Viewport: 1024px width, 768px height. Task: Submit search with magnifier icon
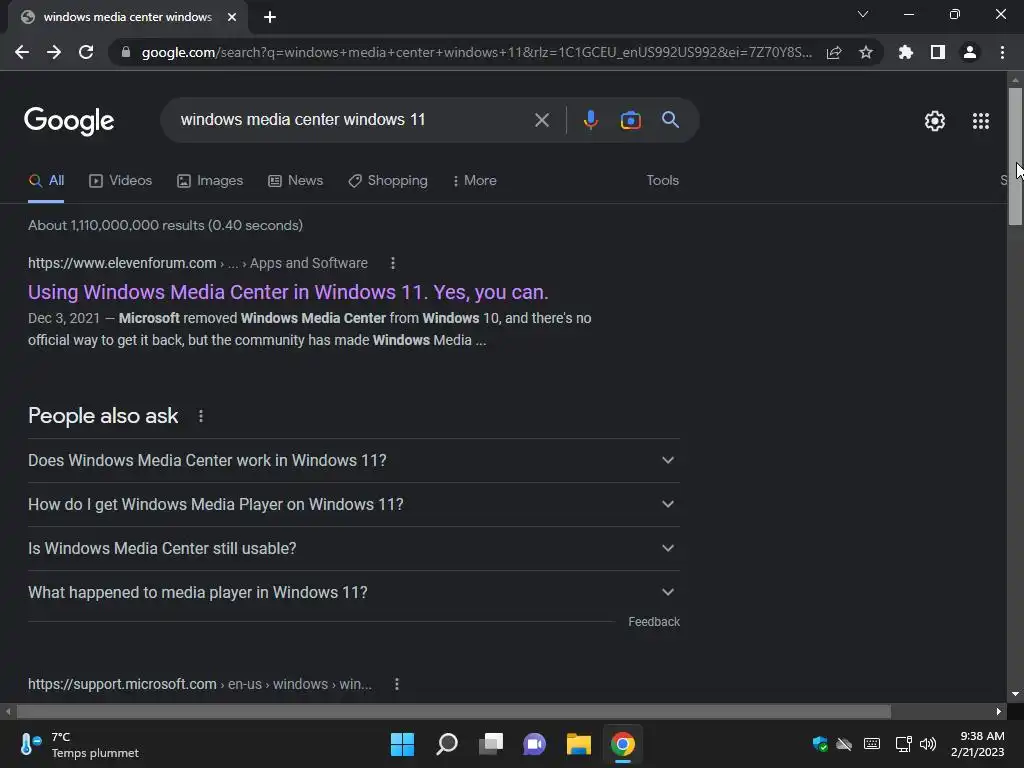click(670, 120)
